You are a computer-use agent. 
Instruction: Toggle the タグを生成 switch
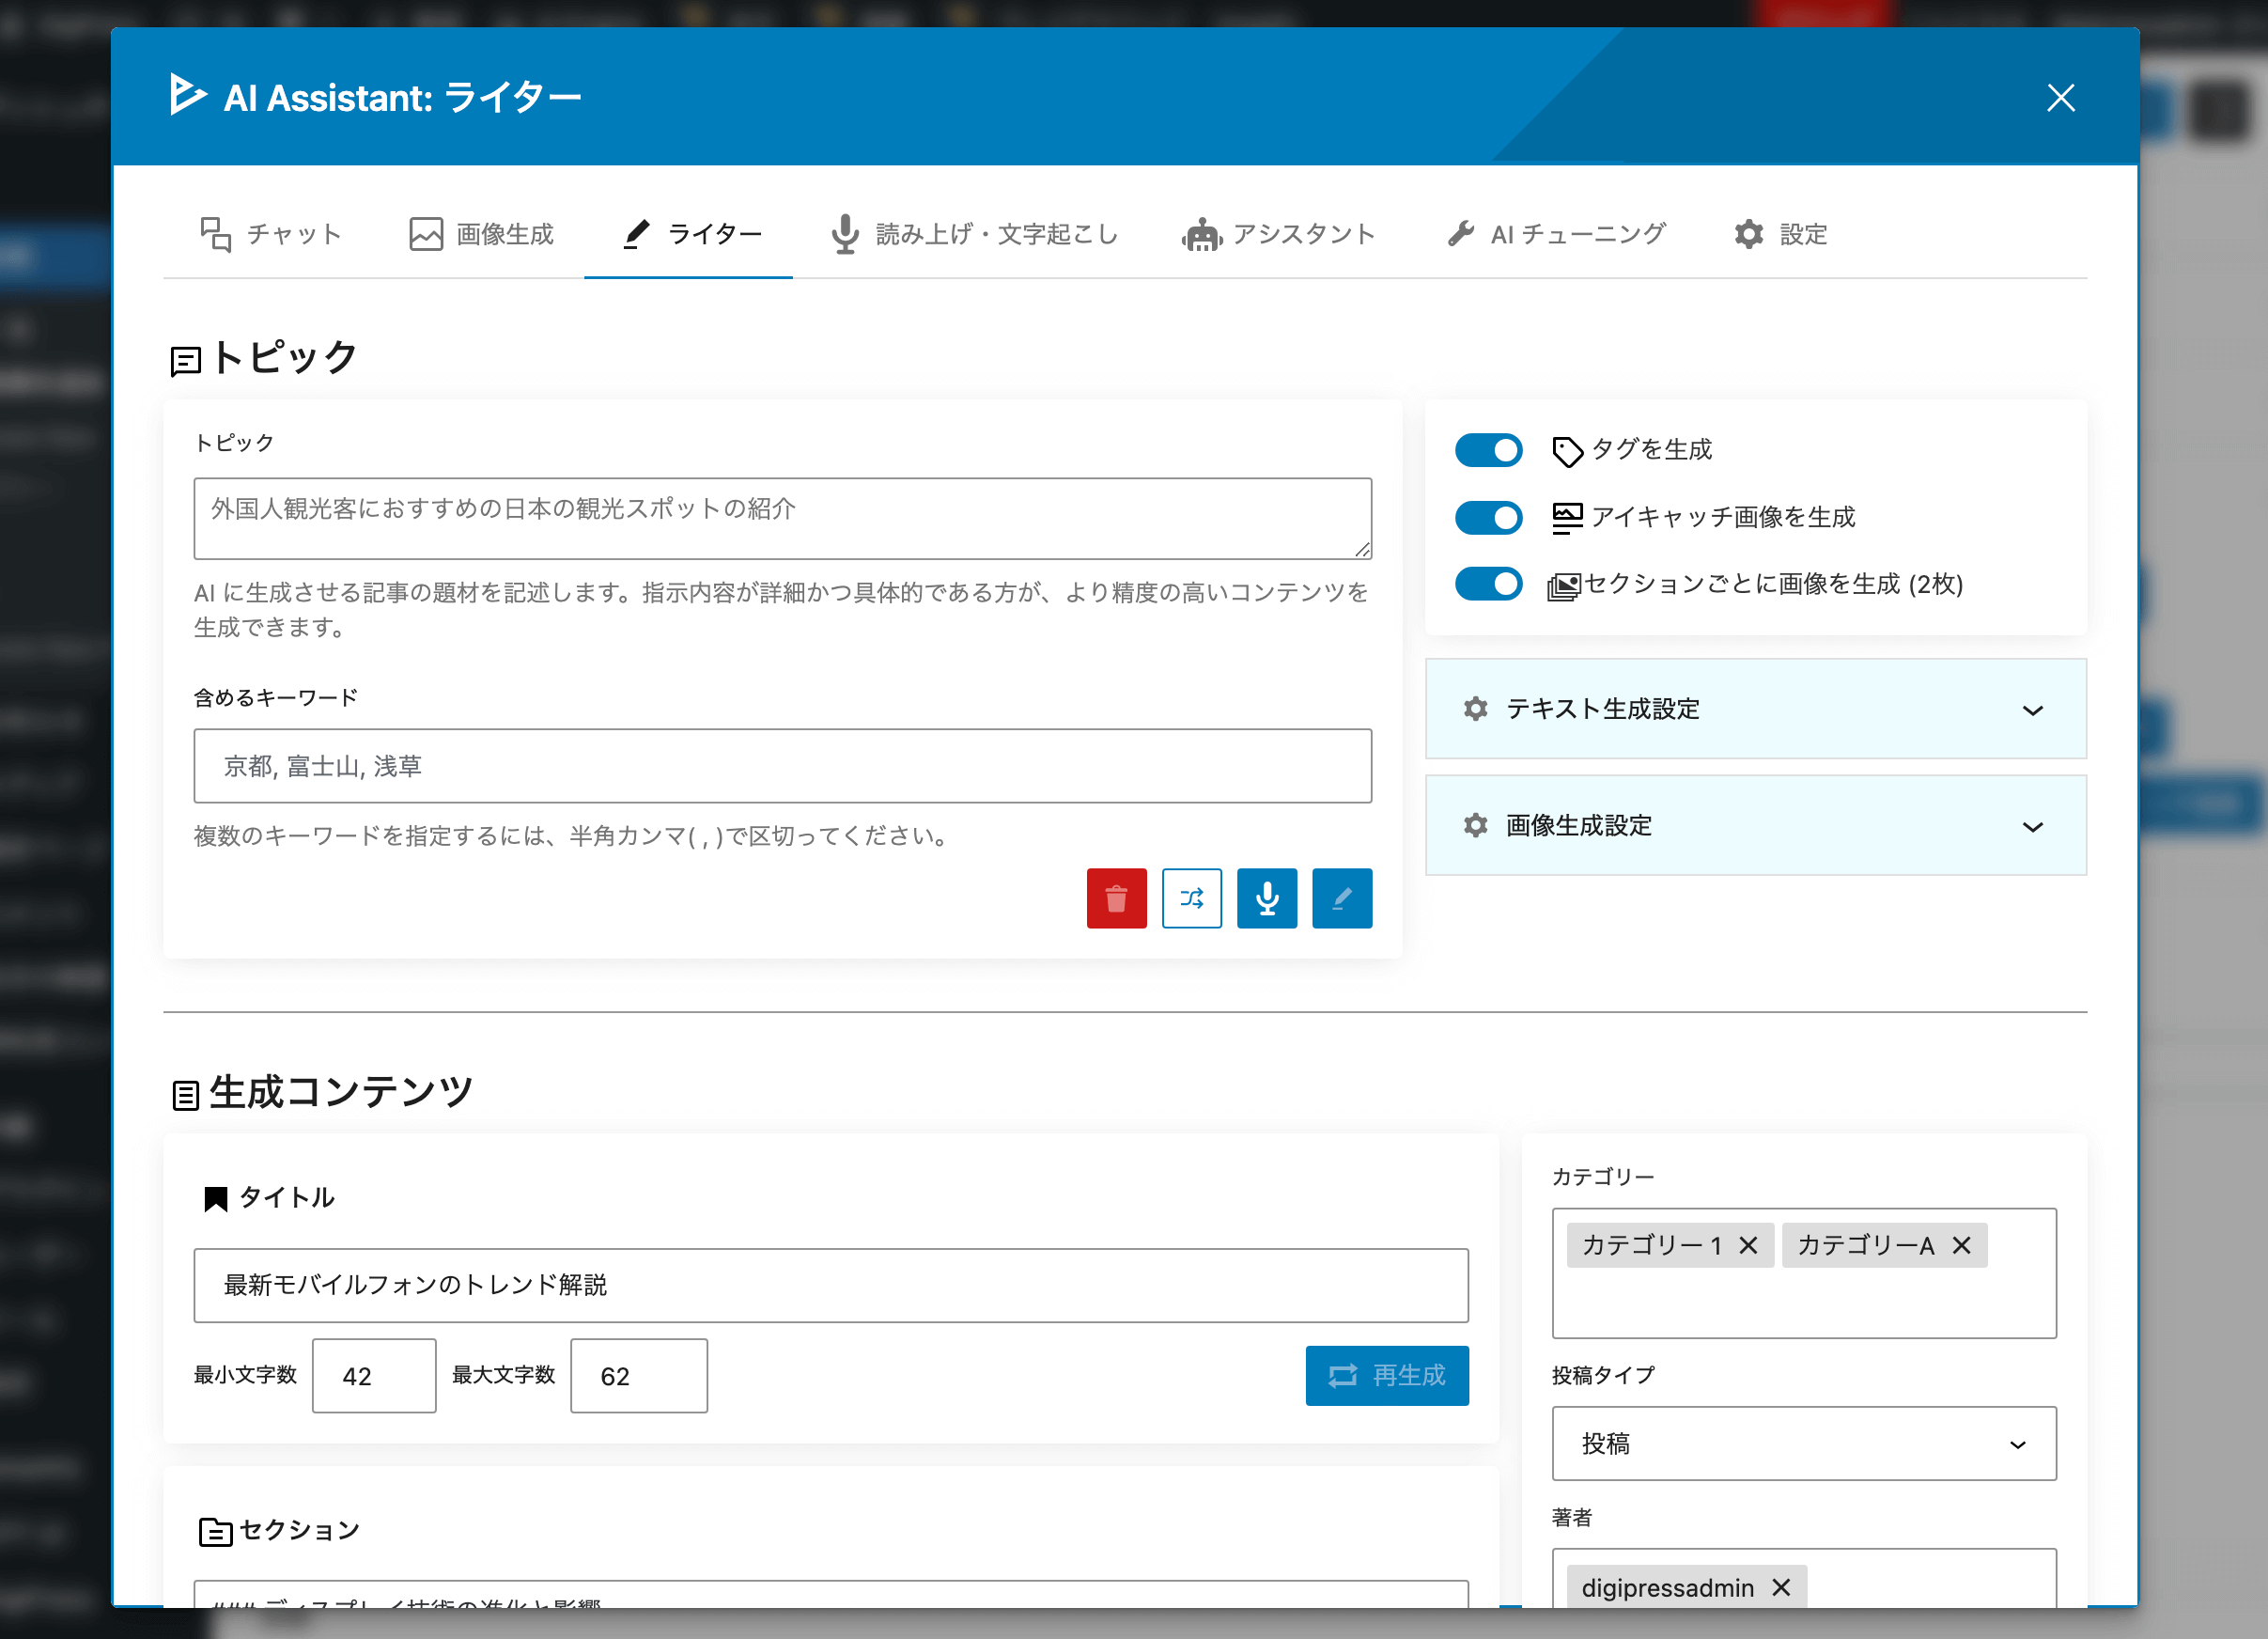coord(1488,450)
